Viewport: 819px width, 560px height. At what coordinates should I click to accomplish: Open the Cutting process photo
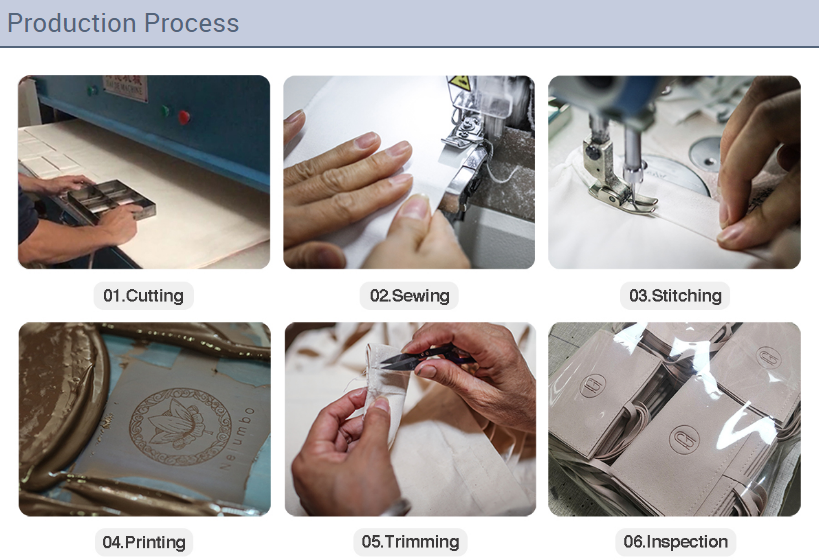point(144,172)
